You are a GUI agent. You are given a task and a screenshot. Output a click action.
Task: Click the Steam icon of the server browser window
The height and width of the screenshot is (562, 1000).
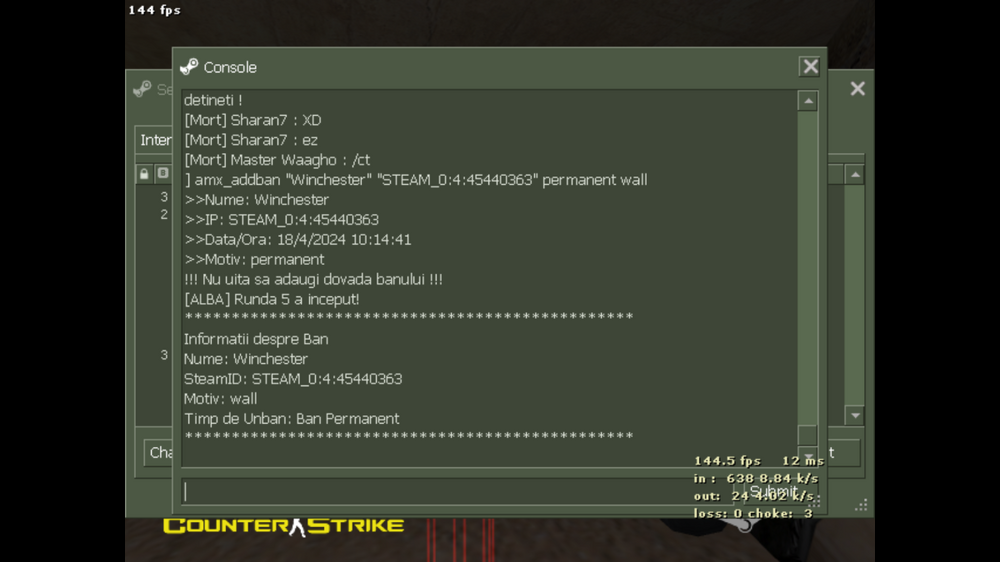pos(142,89)
